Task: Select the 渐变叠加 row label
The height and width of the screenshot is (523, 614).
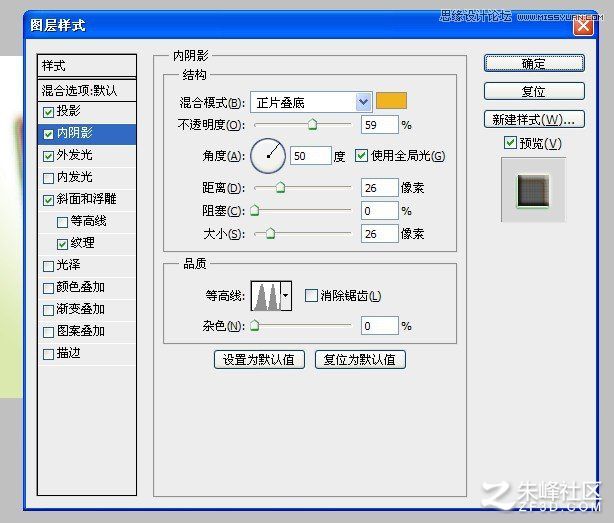Action: tap(81, 309)
